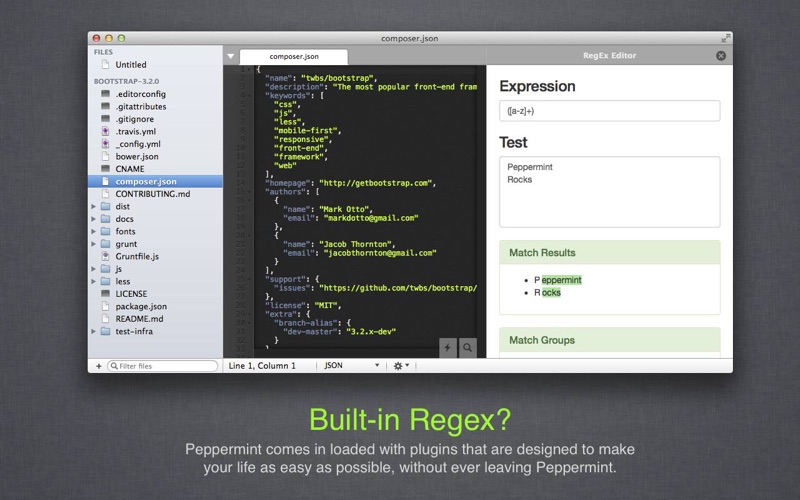Viewport: 800px width, 500px height.
Task: Click the less folder icon
Action: [x=106, y=282]
